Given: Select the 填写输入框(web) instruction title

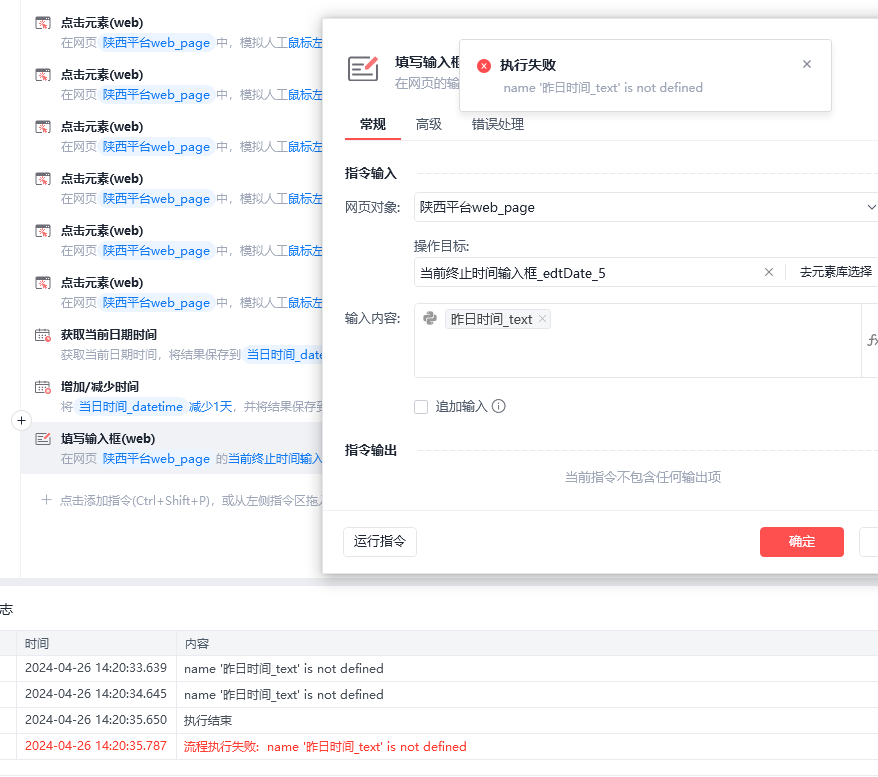Looking at the screenshot, I should pyautogui.click(x=108, y=439).
